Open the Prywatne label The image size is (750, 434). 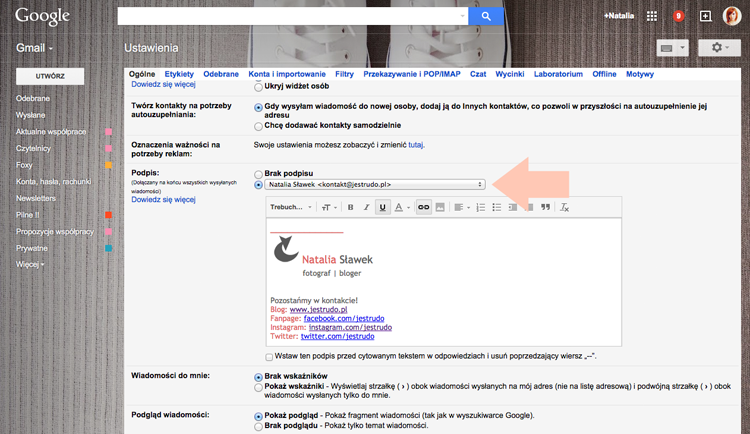32,248
